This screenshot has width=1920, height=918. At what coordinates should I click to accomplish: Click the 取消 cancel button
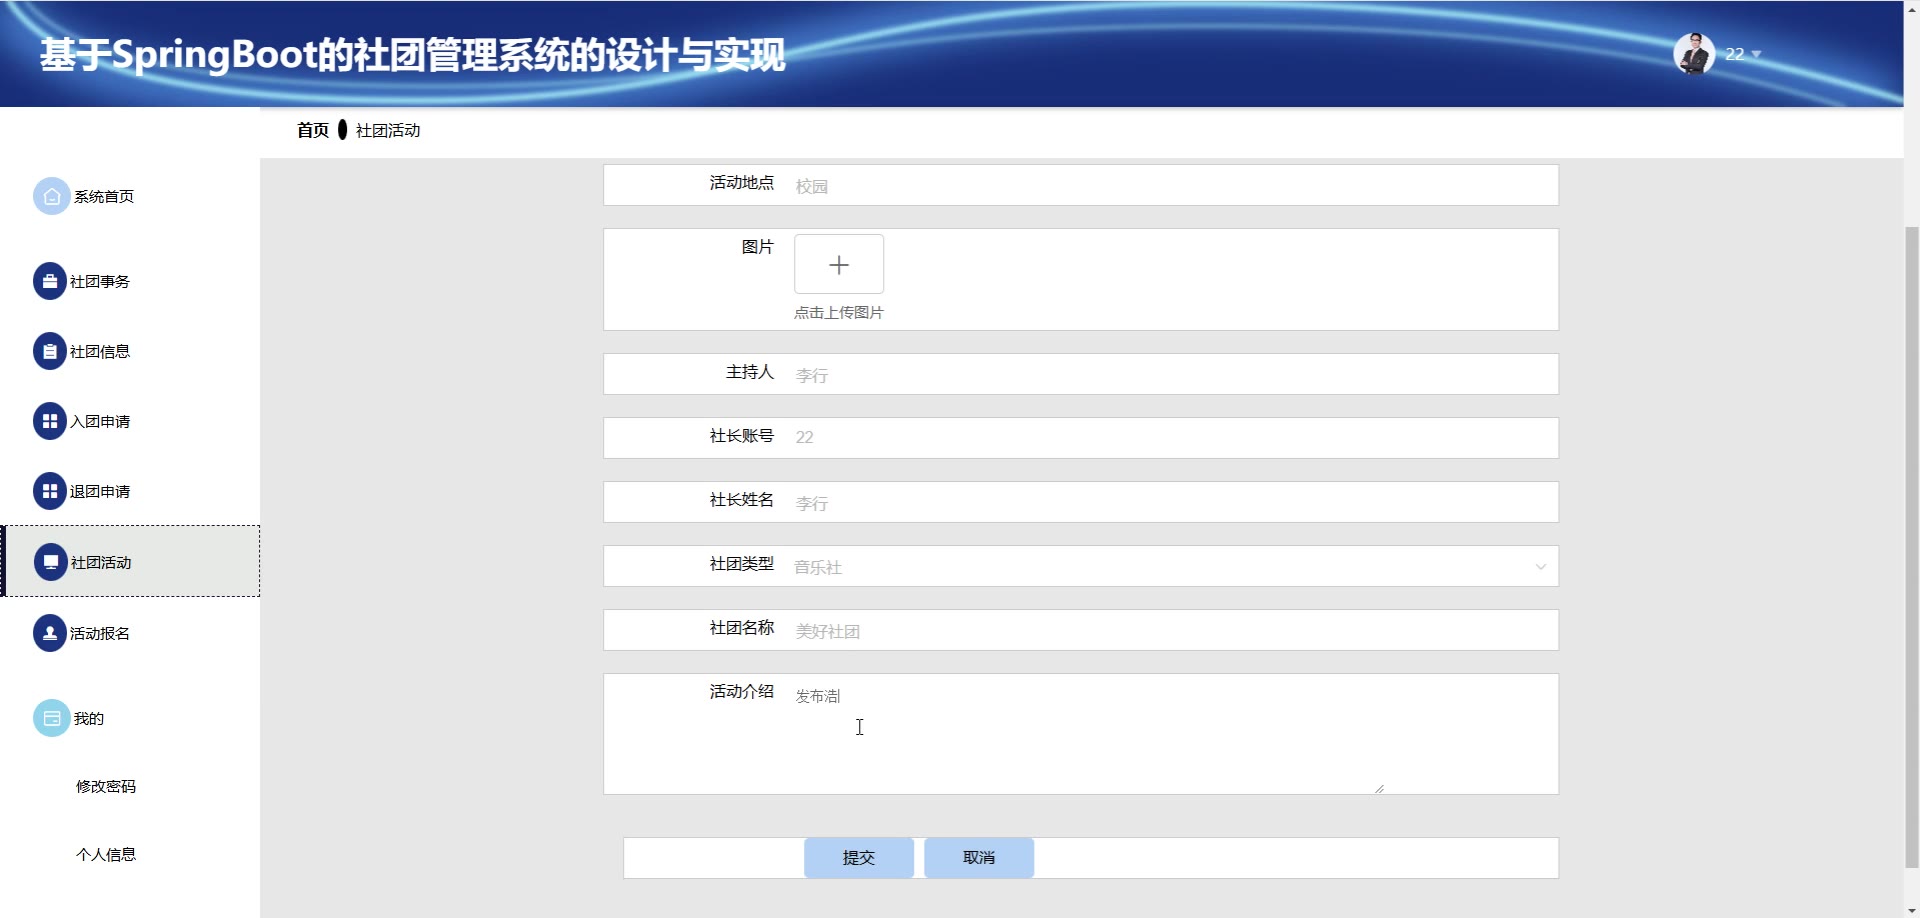pyautogui.click(x=979, y=858)
